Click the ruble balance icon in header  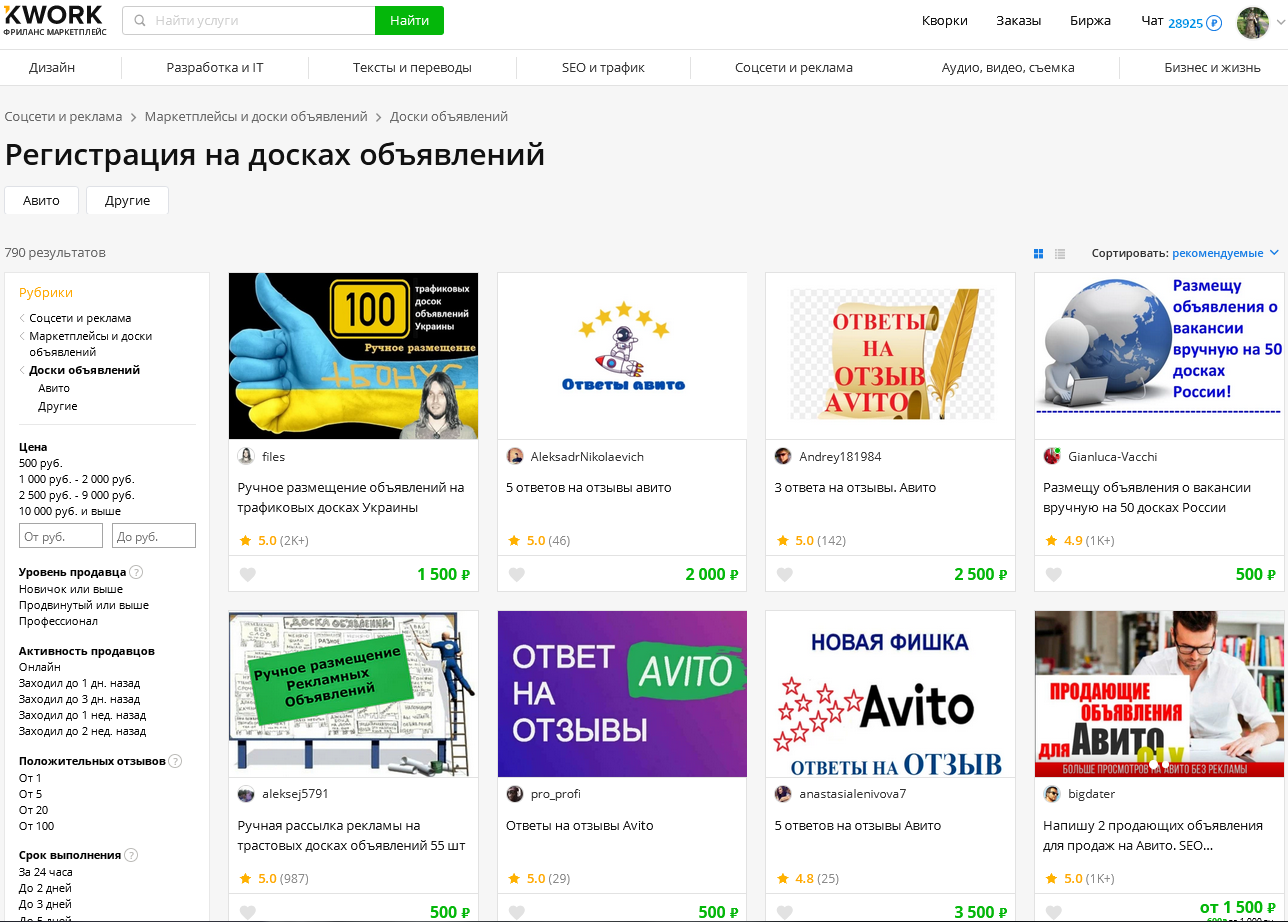(x=1214, y=22)
